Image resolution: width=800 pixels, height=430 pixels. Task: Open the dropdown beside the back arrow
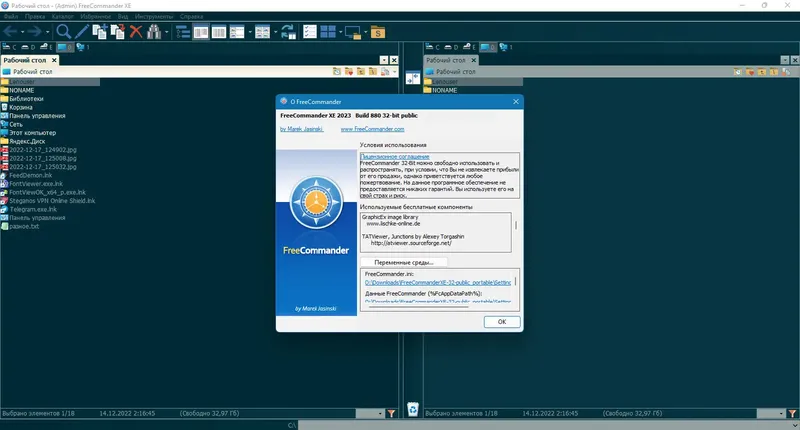click(x=22, y=32)
